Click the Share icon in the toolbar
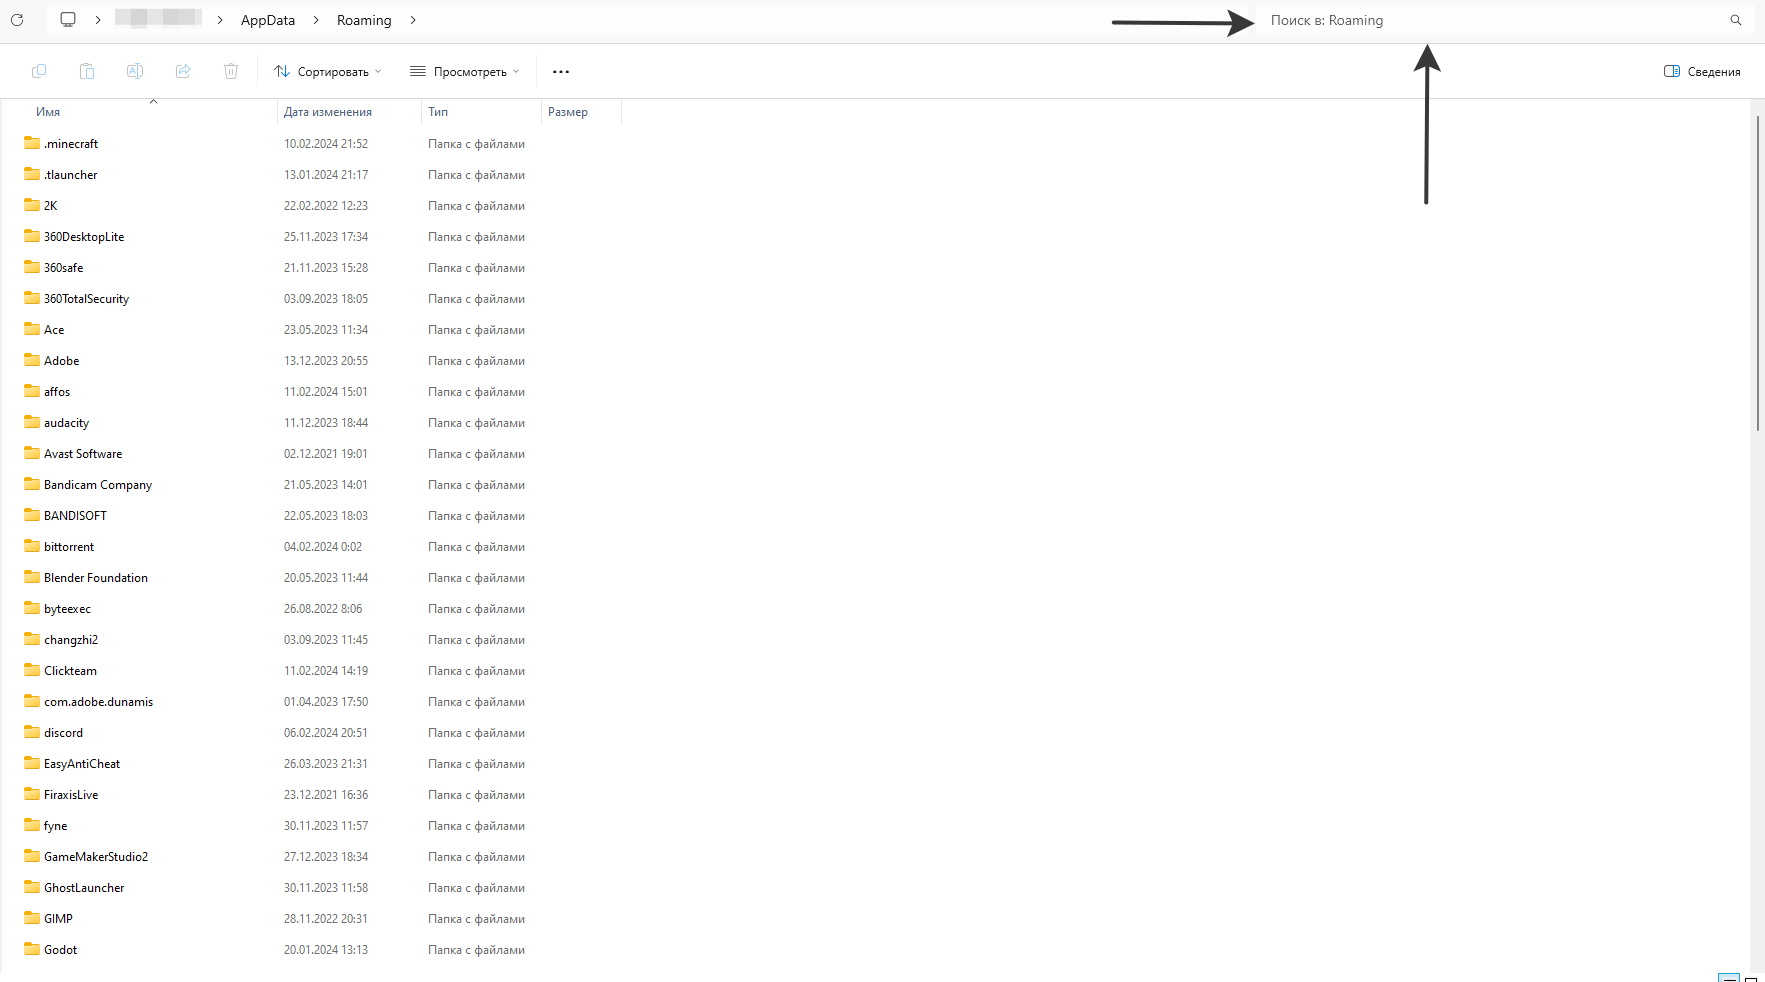Screen dimensions: 1765x982 183,71
